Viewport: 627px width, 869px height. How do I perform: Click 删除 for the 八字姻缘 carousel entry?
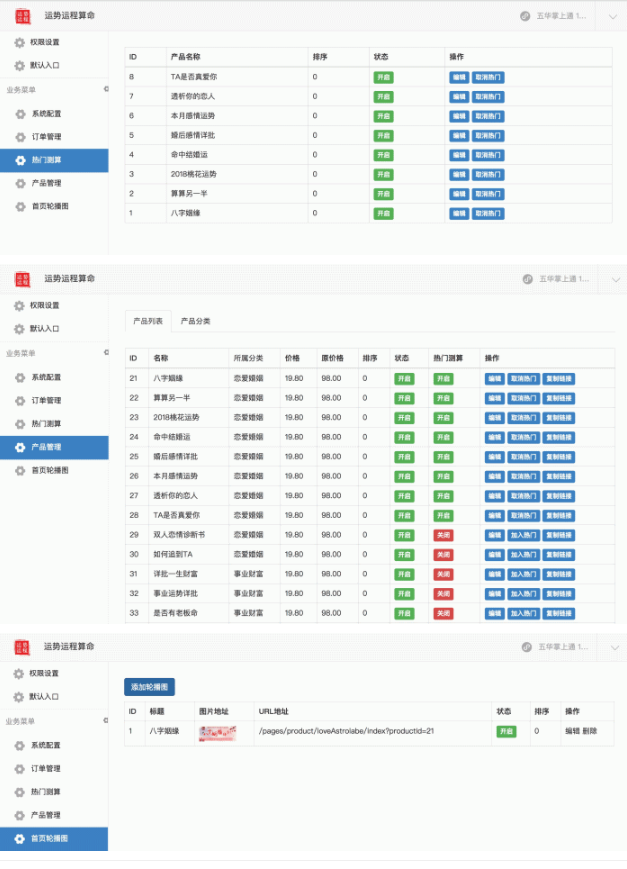590,732
